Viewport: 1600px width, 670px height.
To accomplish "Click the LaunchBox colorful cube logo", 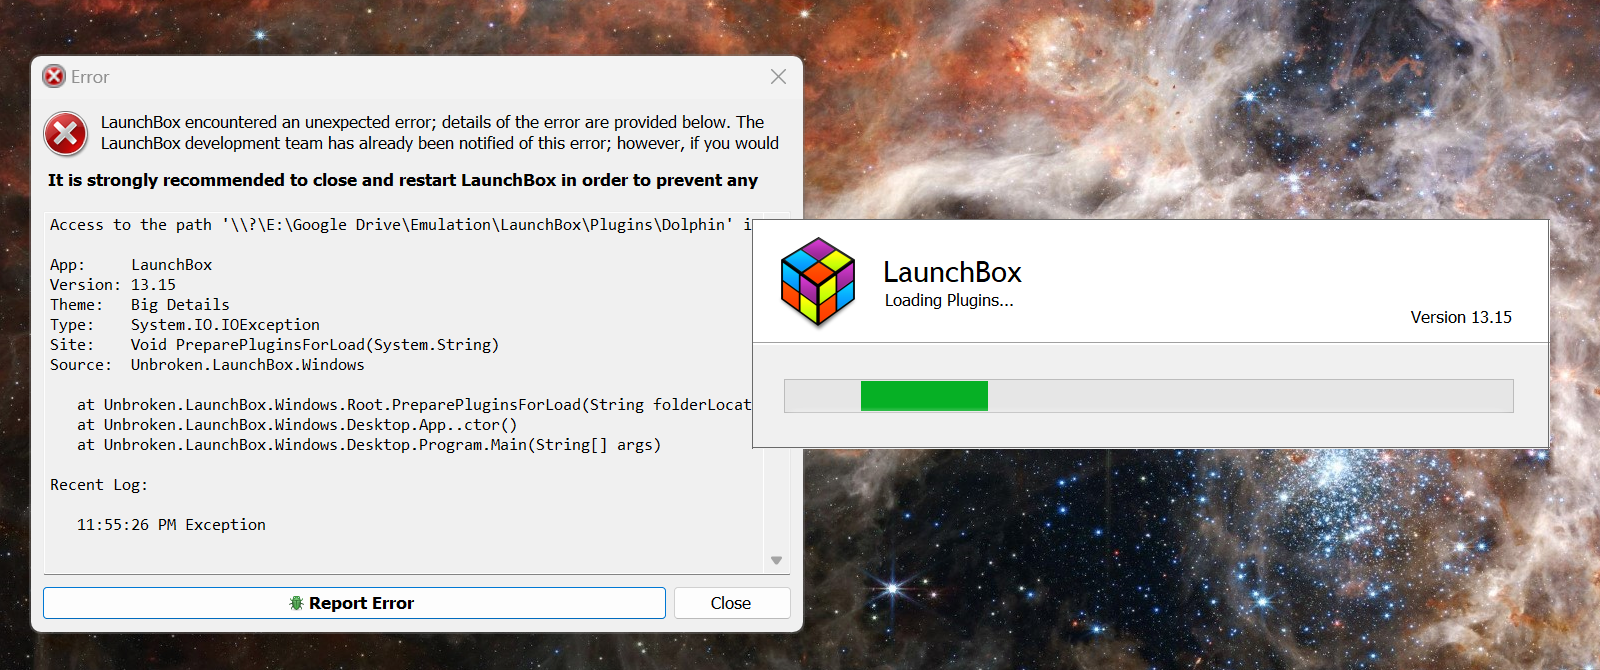I will [818, 282].
